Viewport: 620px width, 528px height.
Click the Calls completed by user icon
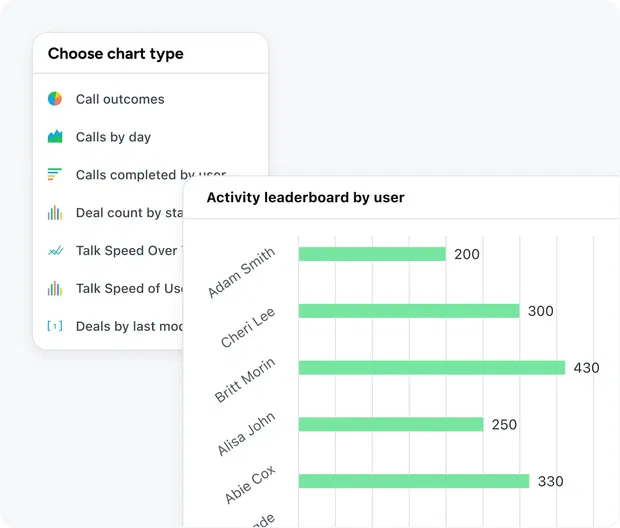click(55, 174)
